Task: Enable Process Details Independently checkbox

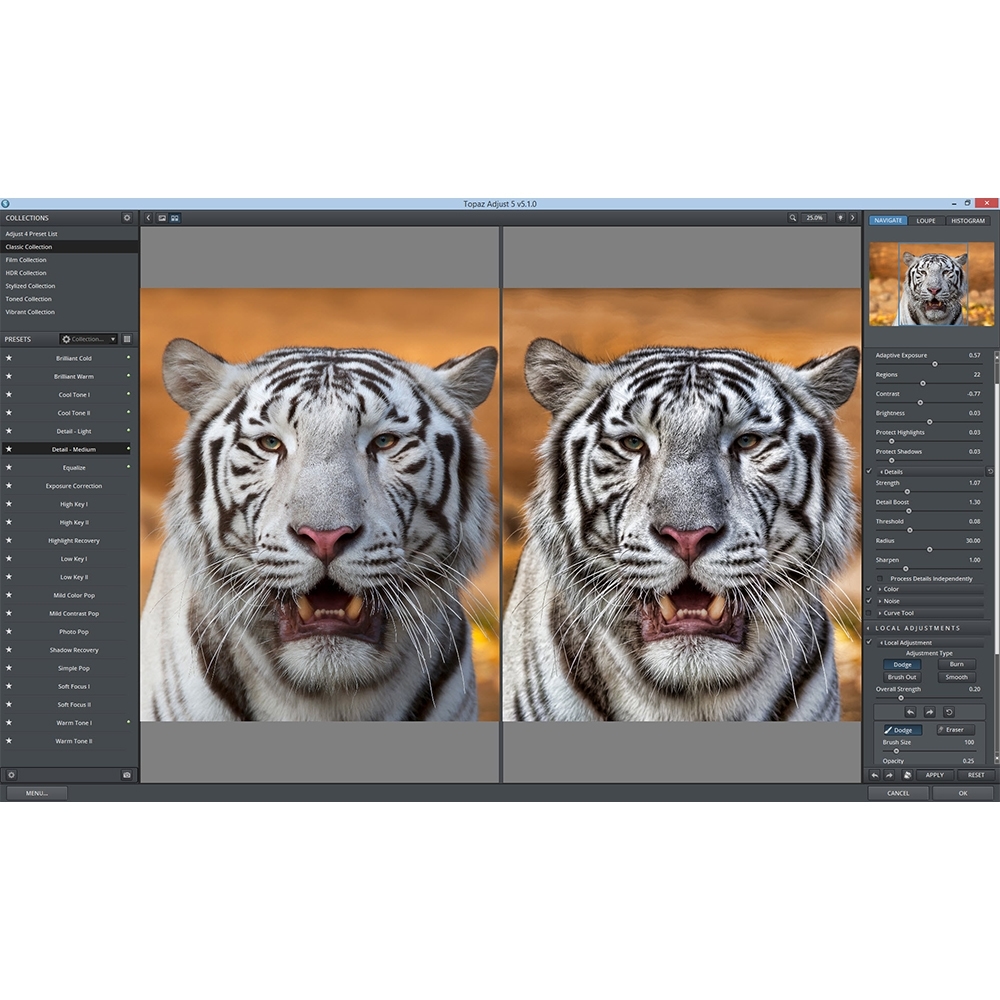Action: [880, 579]
